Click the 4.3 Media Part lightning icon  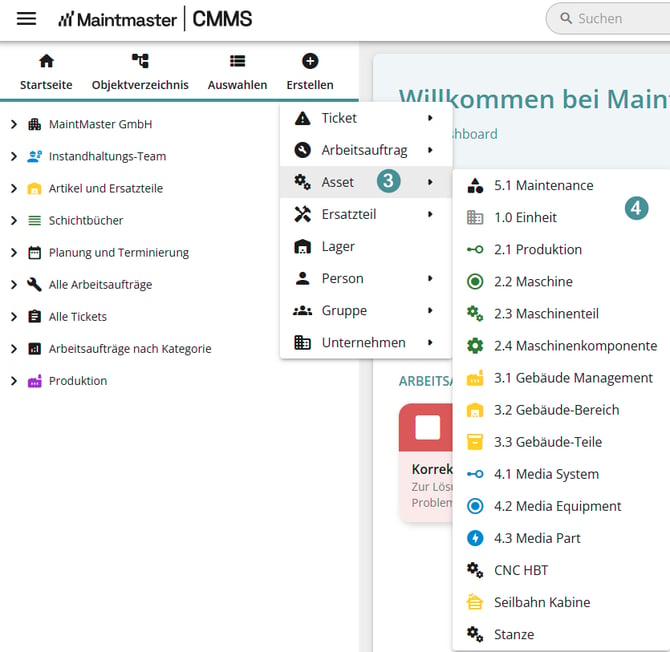pyautogui.click(x=475, y=538)
